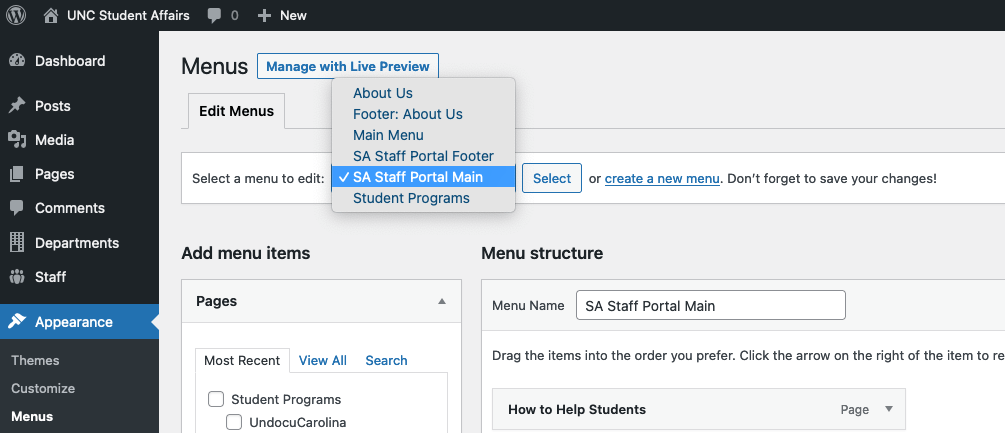1005x433 pixels.
Task: Expand the How to Help Students item arrow
Action: point(888,409)
